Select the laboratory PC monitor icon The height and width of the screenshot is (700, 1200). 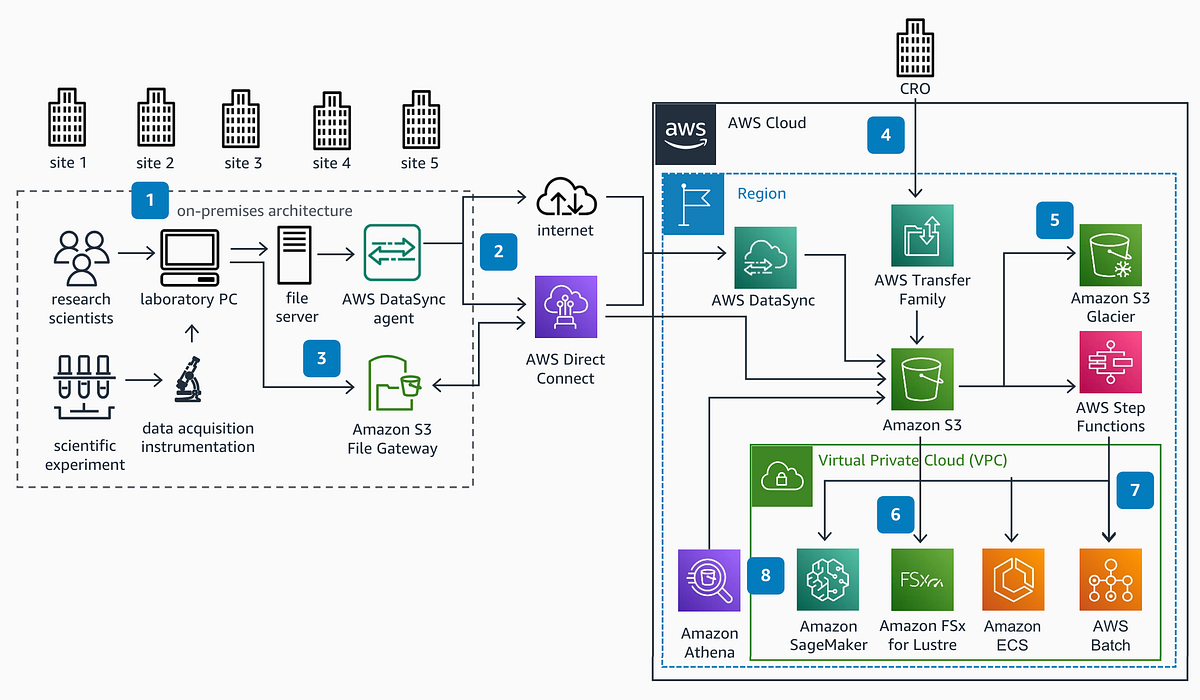188,253
